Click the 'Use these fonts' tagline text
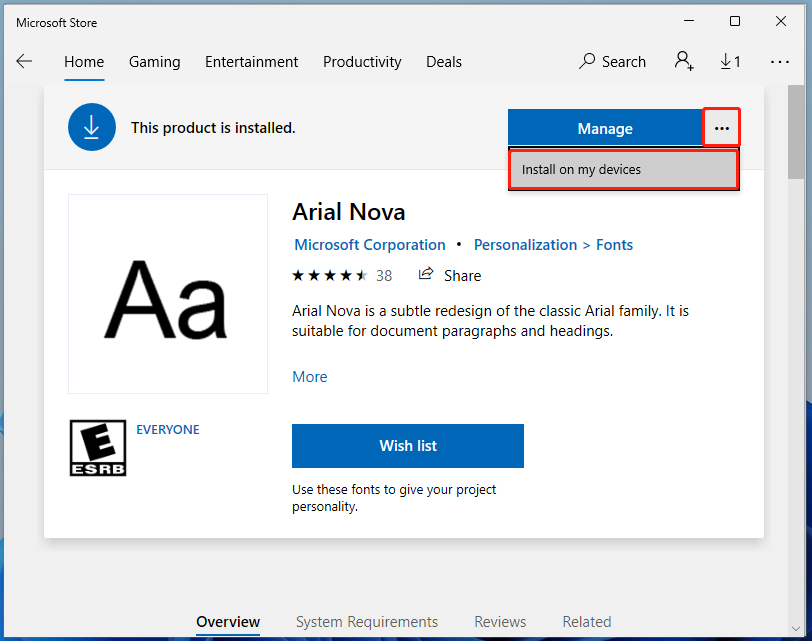 (394, 498)
